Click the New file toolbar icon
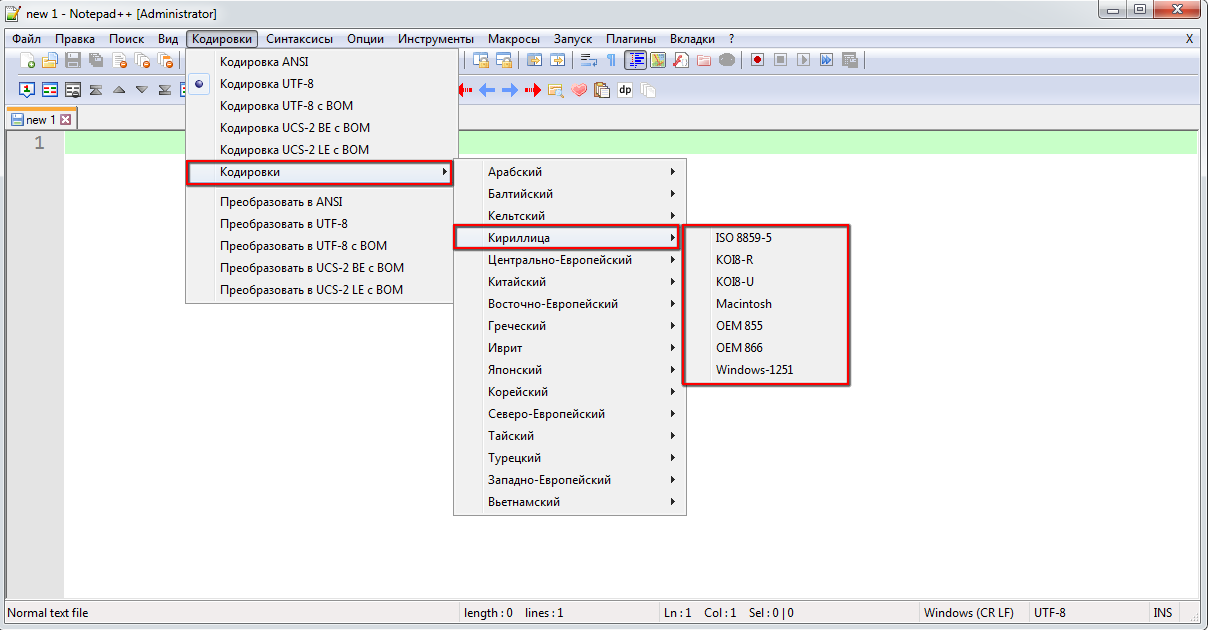This screenshot has width=1209, height=630. click(28, 60)
